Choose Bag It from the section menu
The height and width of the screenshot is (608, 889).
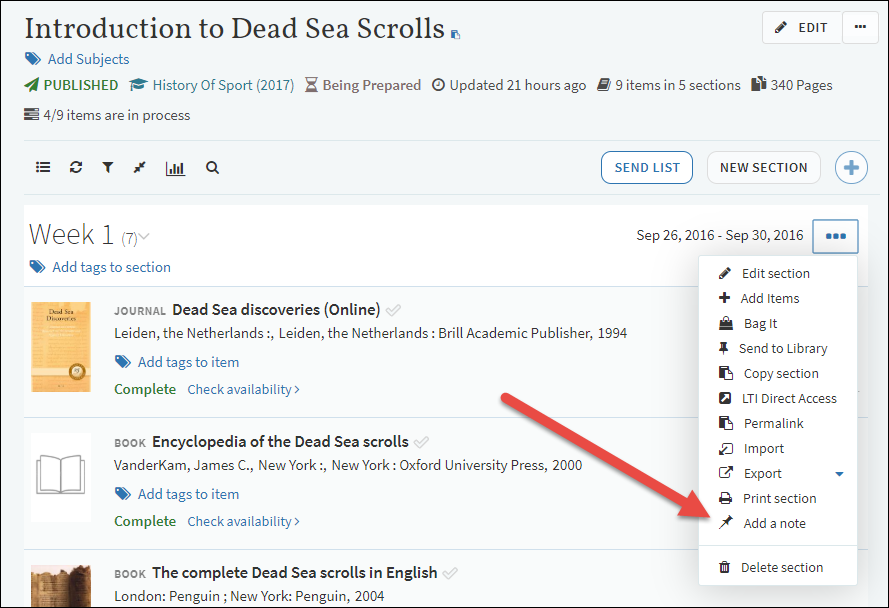click(x=778, y=323)
